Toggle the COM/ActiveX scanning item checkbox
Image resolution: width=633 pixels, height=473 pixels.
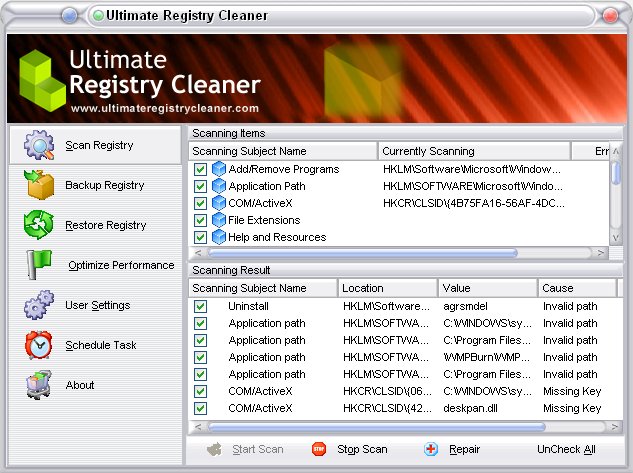pyautogui.click(x=200, y=203)
